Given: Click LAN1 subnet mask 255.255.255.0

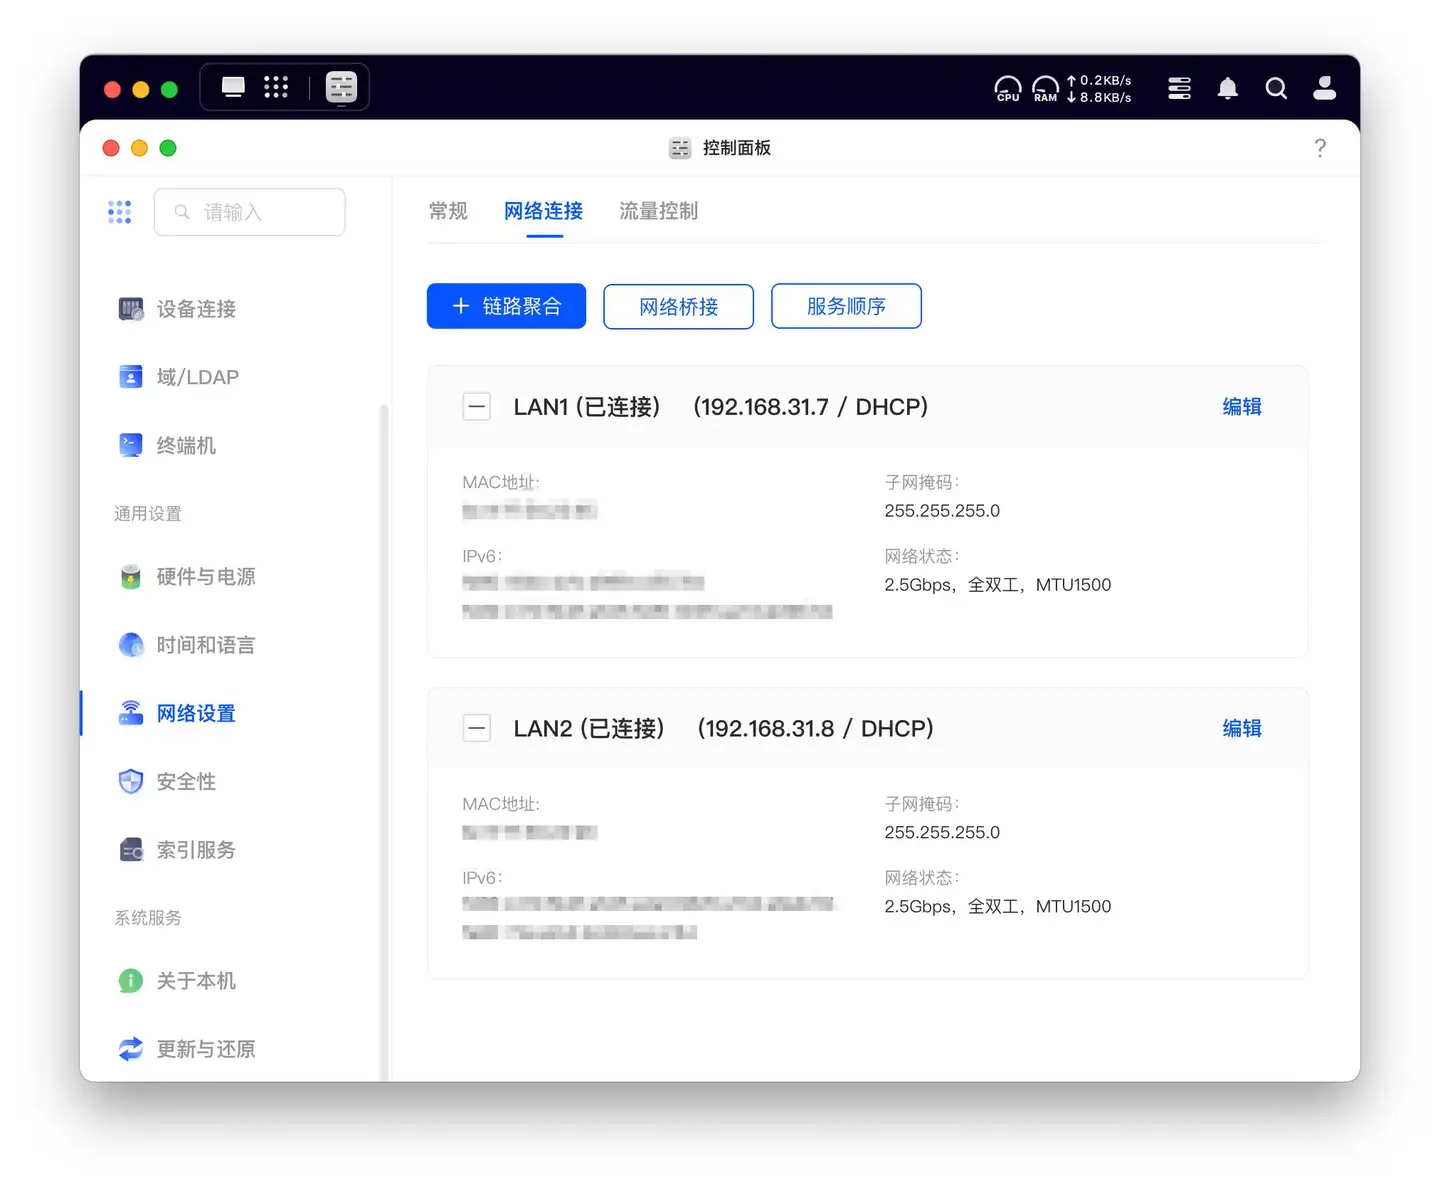Looking at the screenshot, I should coord(942,511).
